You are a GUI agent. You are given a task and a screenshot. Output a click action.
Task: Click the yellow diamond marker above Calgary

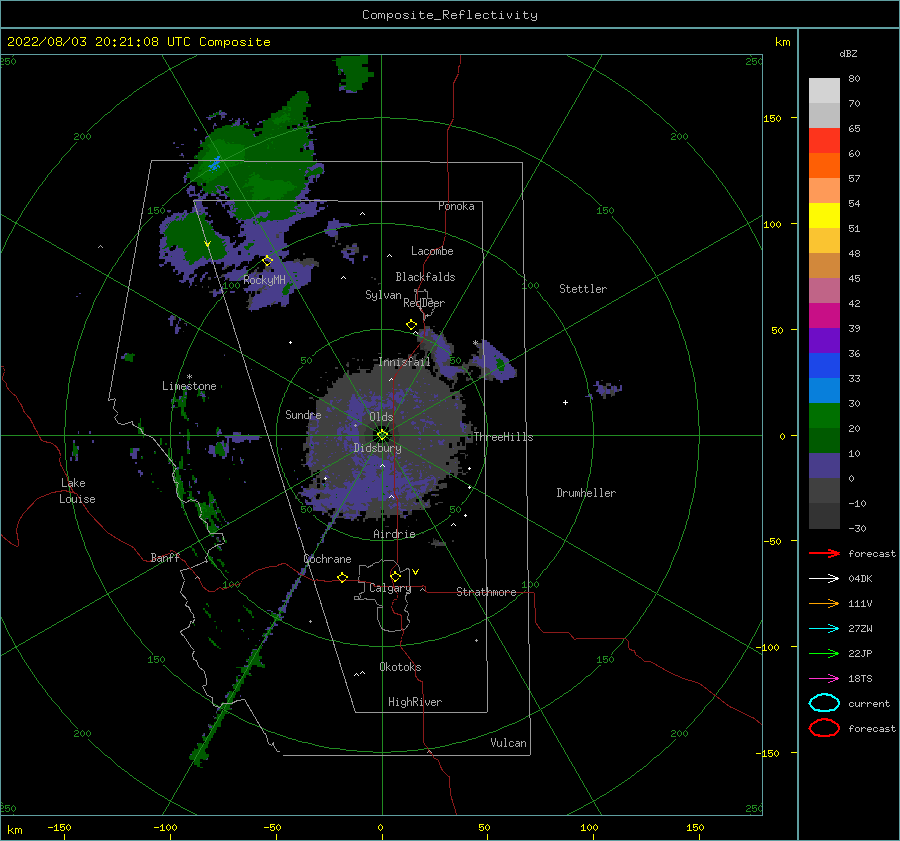pyautogui.click(x=395, y=576)
